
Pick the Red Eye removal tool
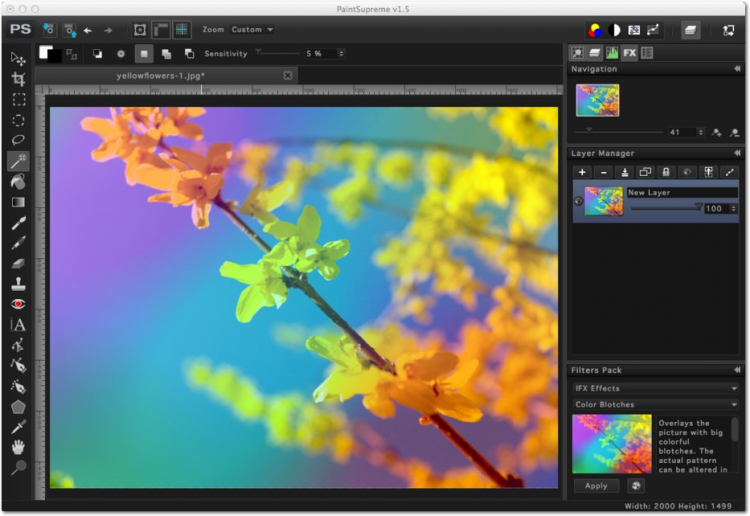pyautogui.click(x=18, y=304)
